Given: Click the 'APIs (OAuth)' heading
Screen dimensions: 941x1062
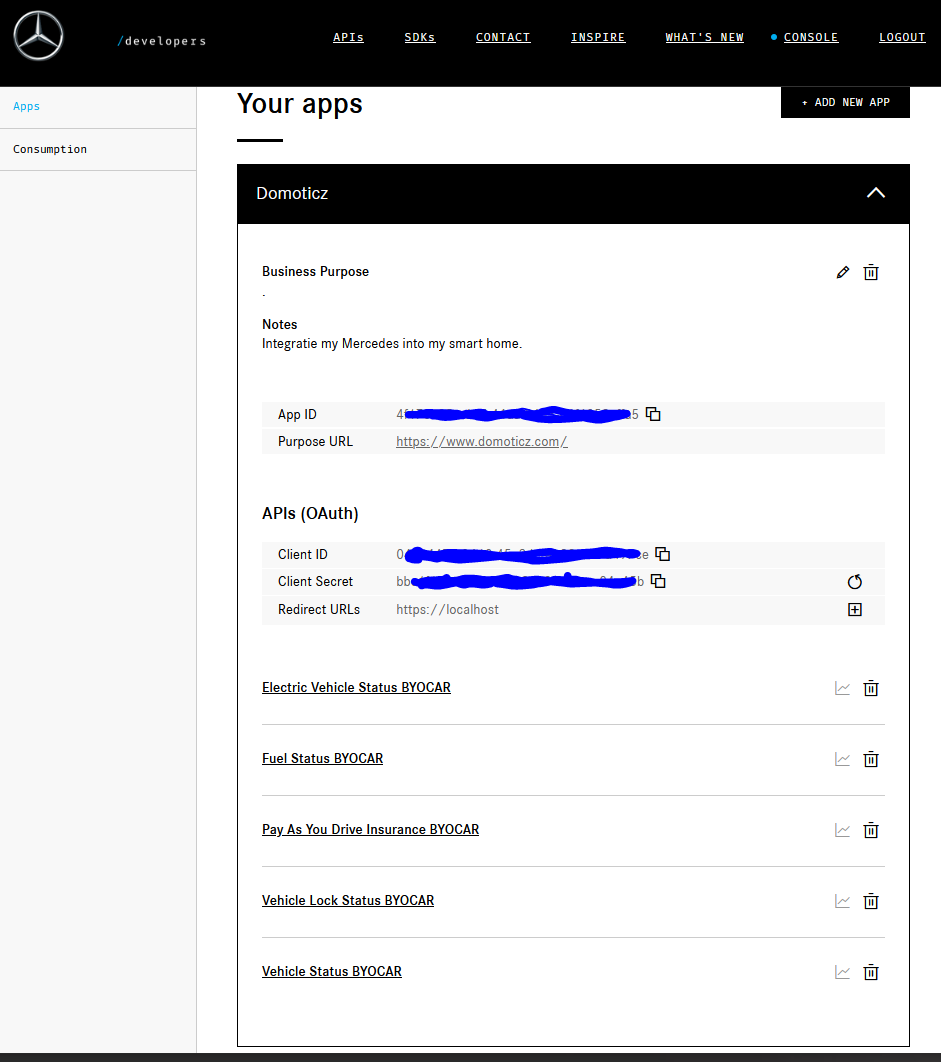Looking at the screenshot, I should click(x=310, y=513).
